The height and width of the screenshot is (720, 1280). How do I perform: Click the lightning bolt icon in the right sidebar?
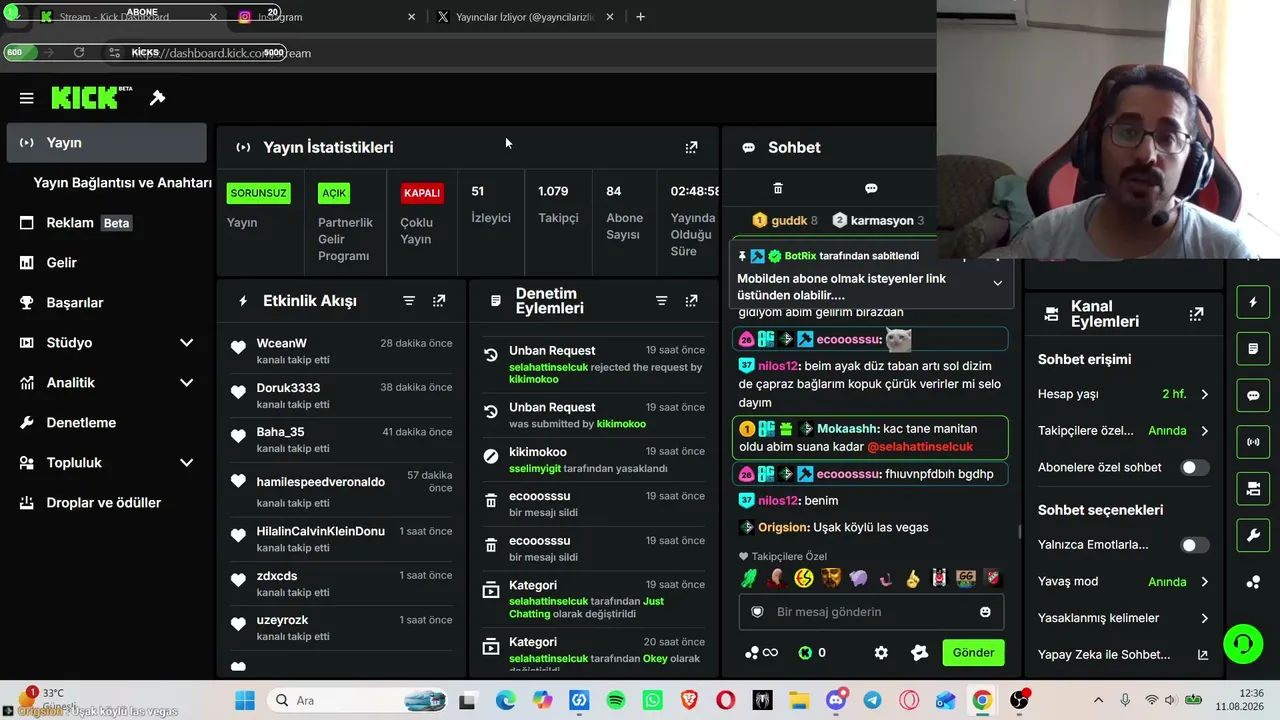click(1253, 301)
